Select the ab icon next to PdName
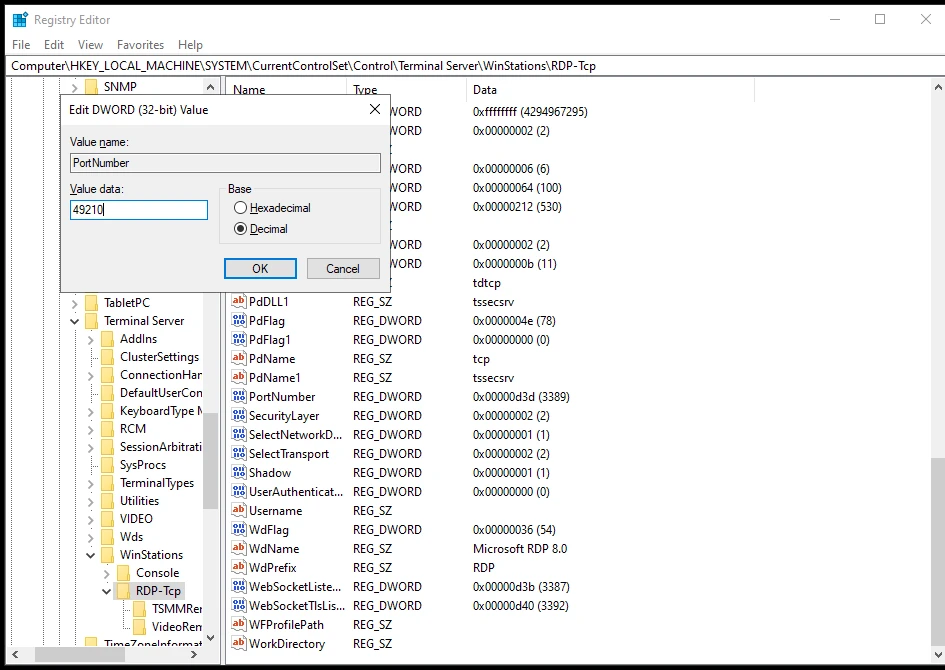Image resolution: width=945 pixels, height=670 pixels. [x=237, y=358]
